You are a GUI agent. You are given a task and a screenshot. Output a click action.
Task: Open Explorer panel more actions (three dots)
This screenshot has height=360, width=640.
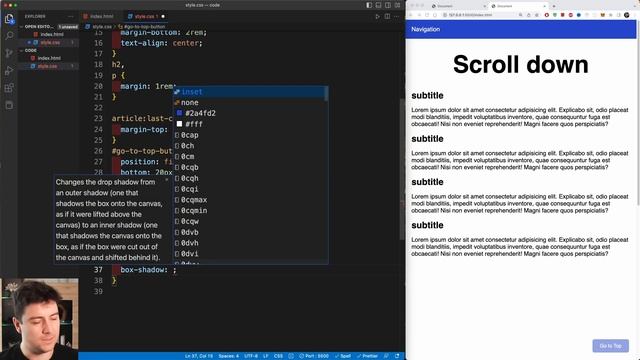point(71,16)
